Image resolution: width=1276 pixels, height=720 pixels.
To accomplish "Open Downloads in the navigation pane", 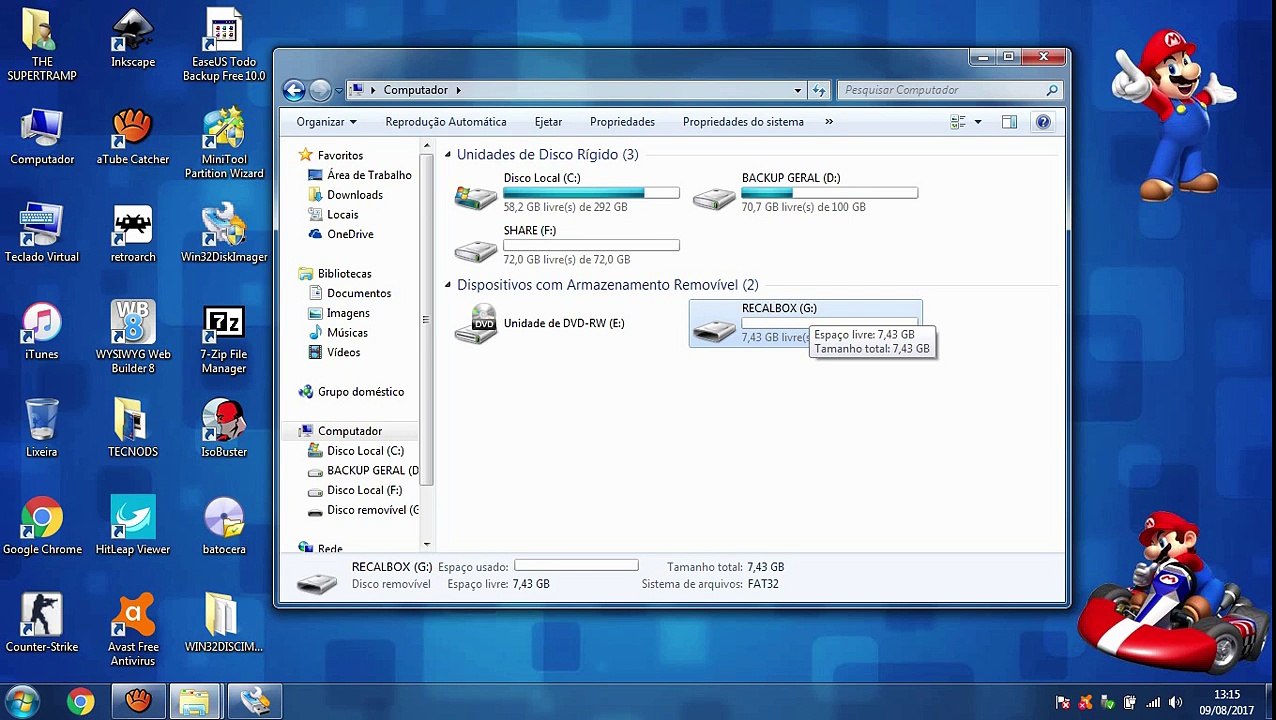I will [346, 195].
